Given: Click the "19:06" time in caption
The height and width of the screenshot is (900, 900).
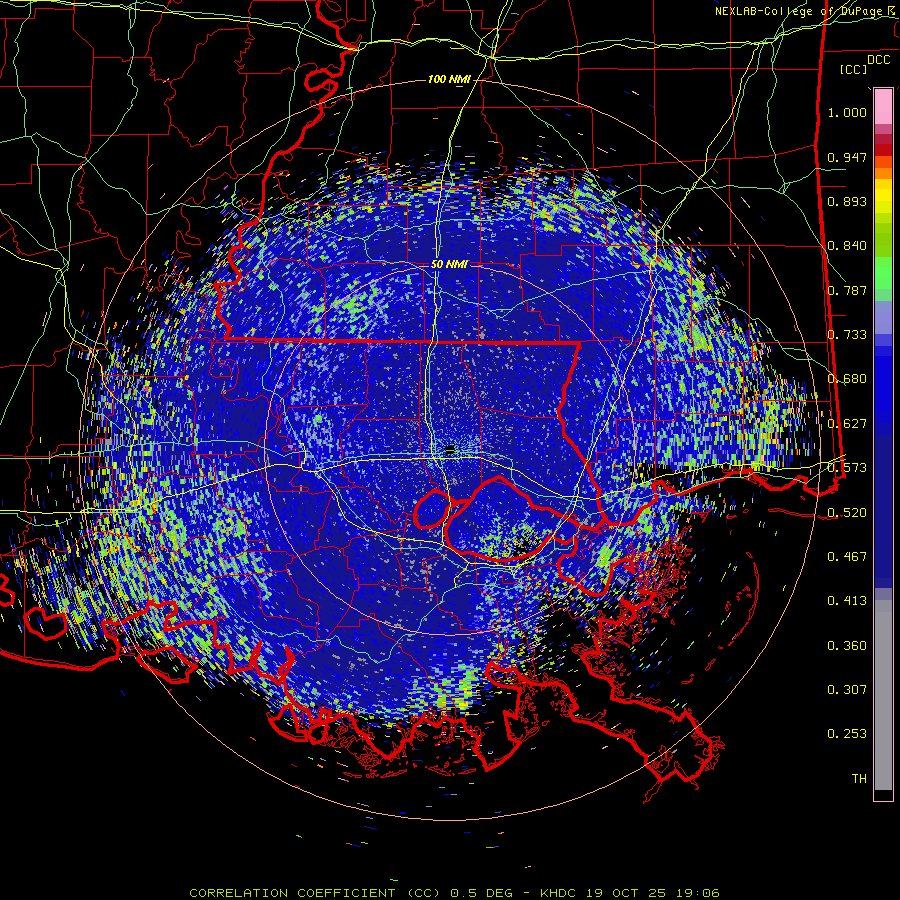Looking at the screenshot, I should [697, 893].
